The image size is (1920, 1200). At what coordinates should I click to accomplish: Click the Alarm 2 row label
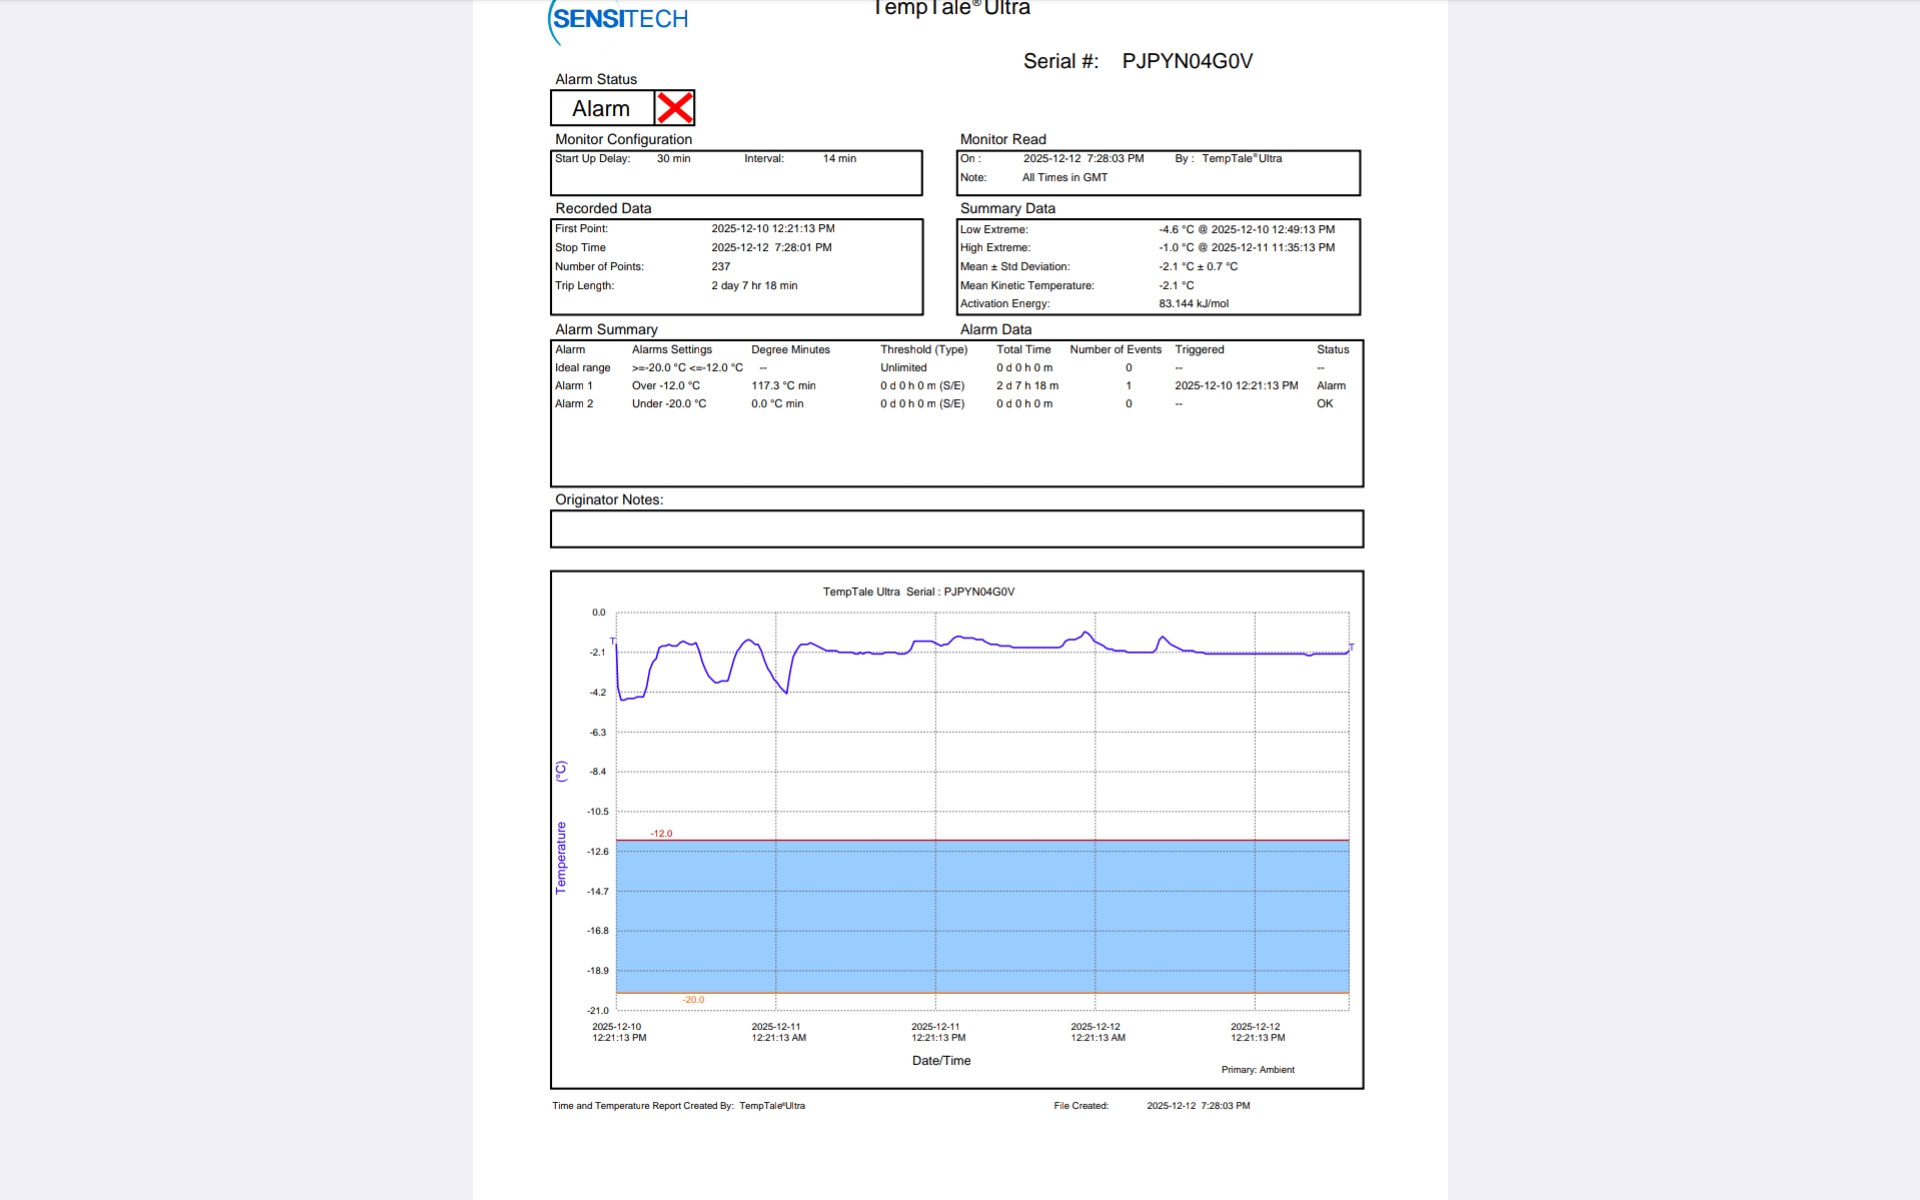tap(574, 404)
